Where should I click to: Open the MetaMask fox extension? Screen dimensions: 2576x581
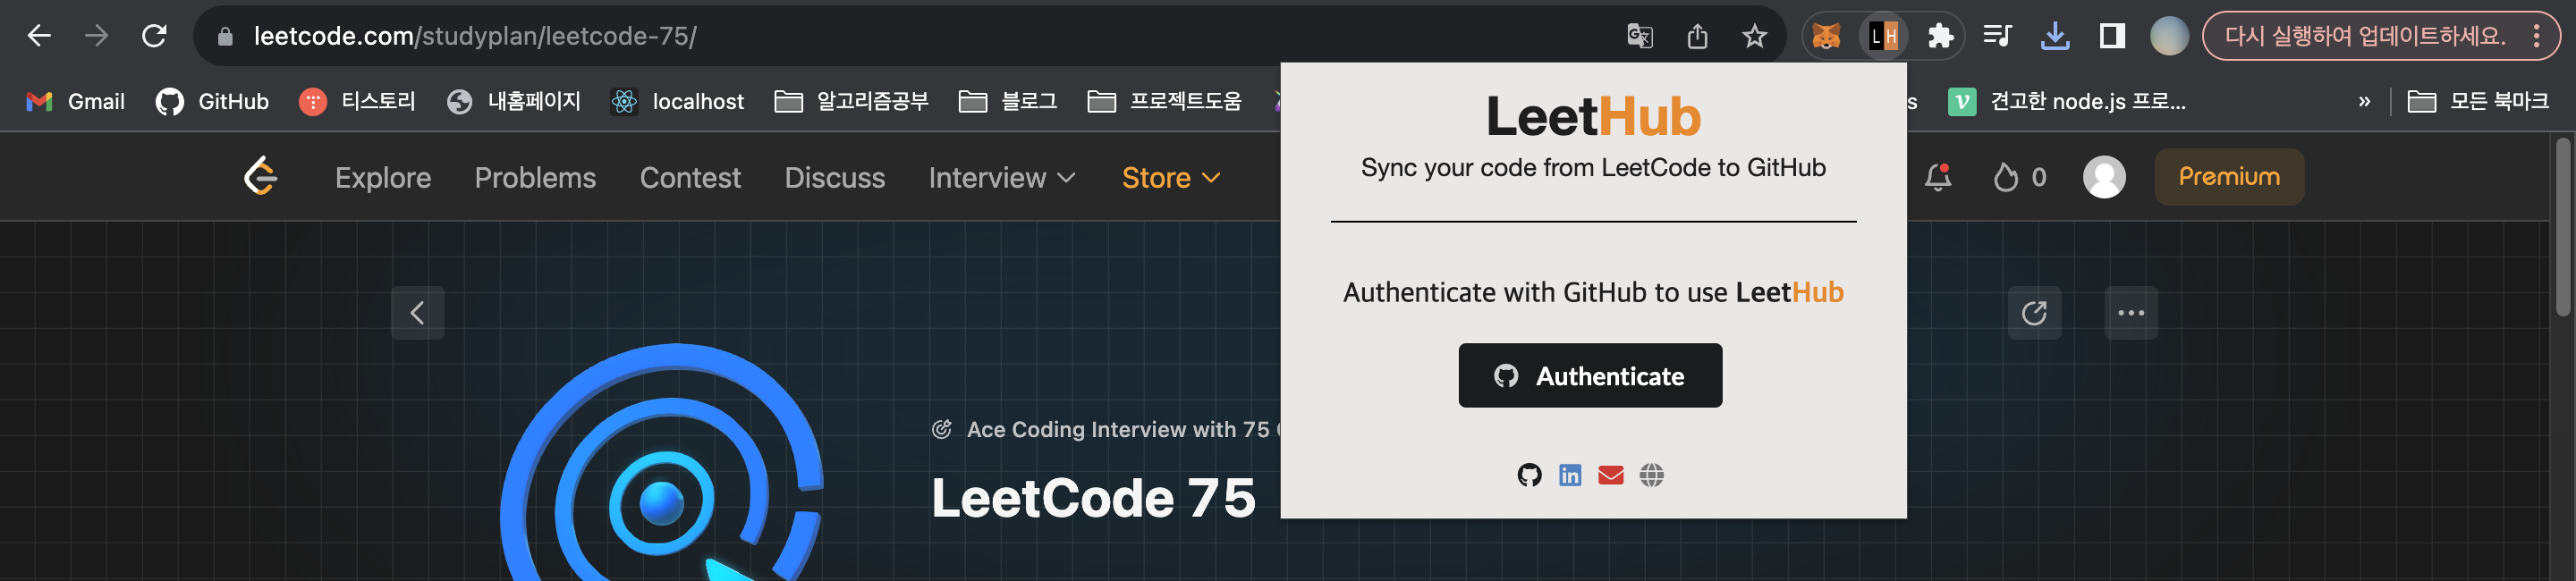(1826, 37)
